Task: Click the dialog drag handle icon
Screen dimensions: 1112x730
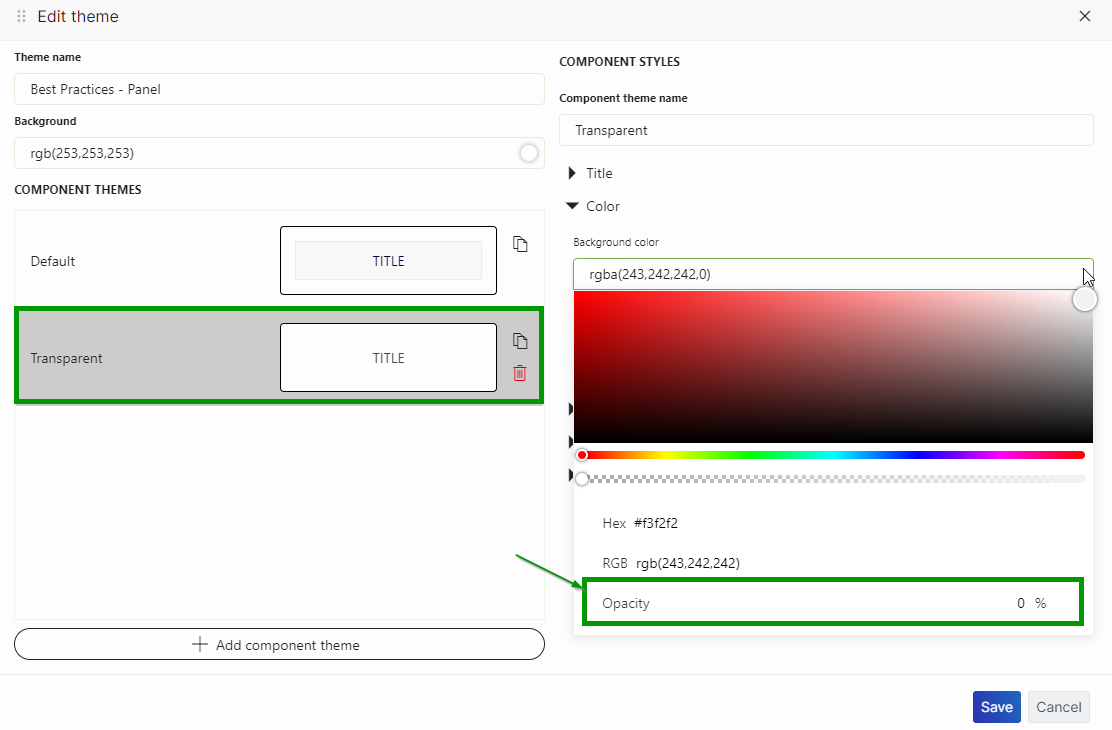Action: coord(21,16)
